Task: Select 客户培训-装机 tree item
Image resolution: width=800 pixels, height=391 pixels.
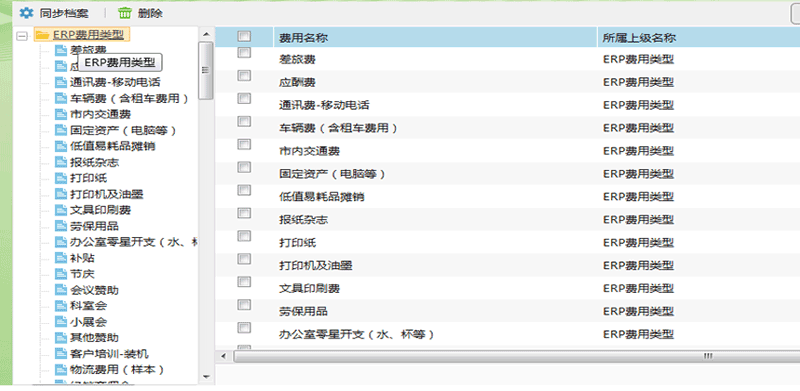Action: [x=109, y=354]
